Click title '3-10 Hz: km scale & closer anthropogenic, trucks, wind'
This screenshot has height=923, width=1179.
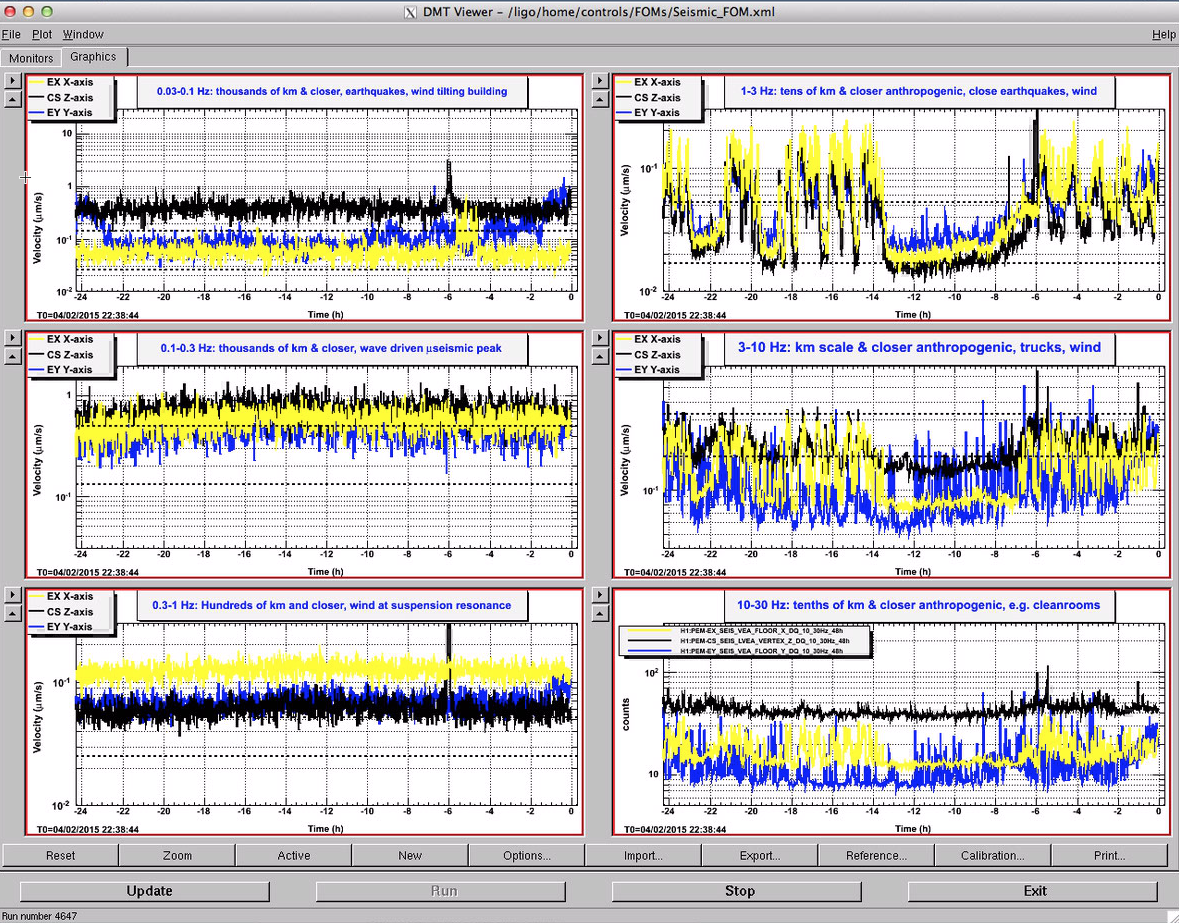point(919,348)
